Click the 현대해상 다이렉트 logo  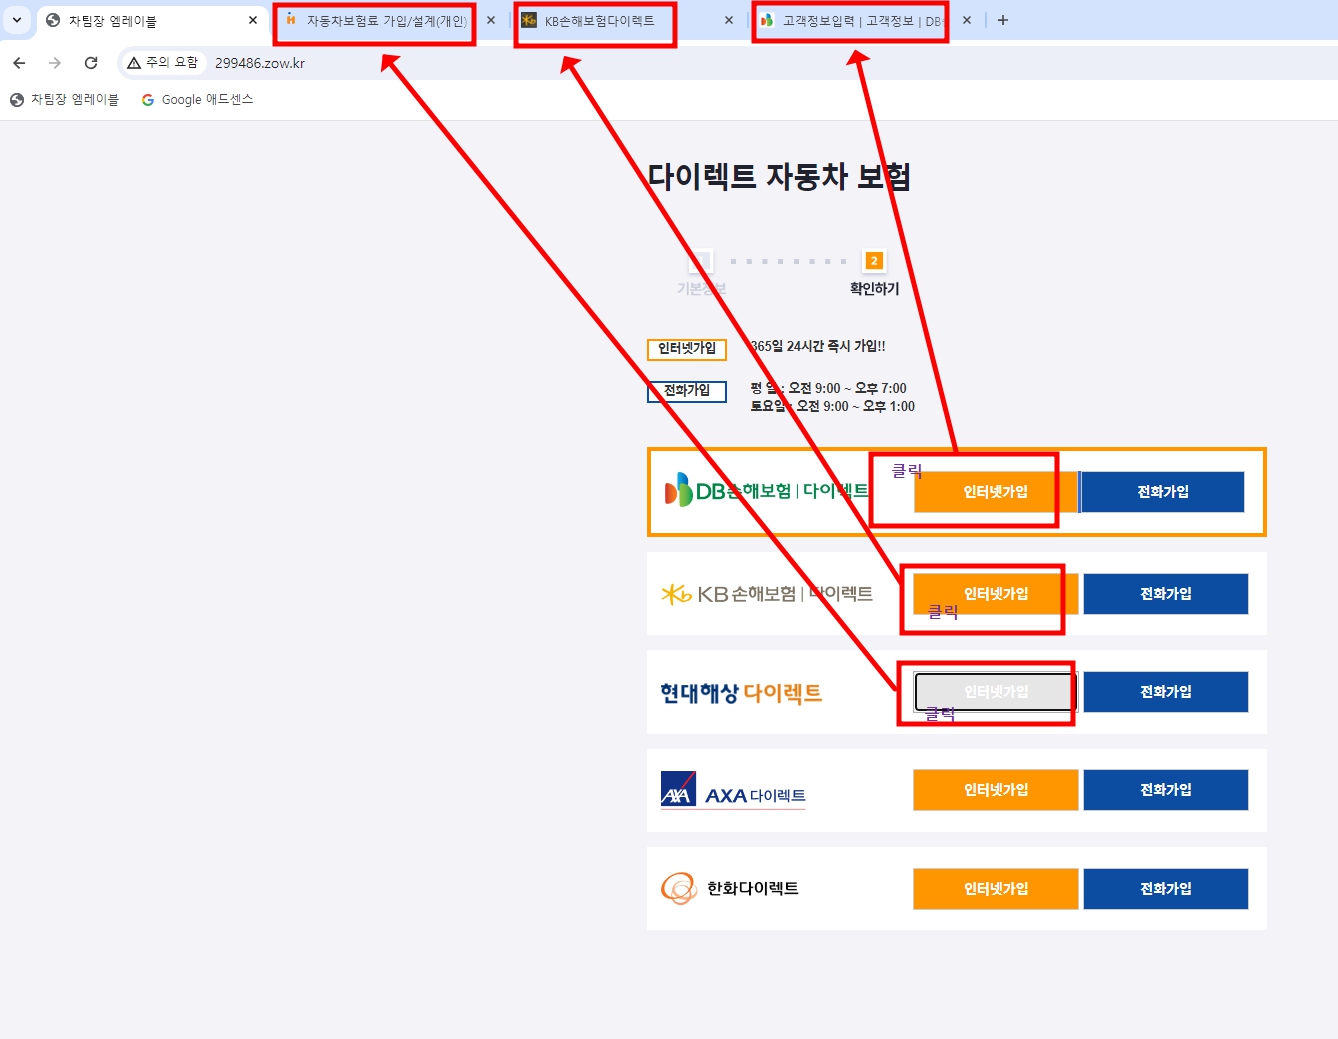[x=741, y=693]
